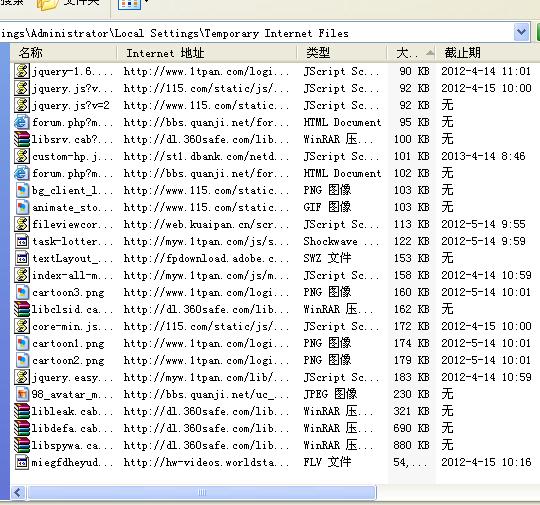Sort by the 类型 column header
Viewport: 540px width, 505px height.
342,53
